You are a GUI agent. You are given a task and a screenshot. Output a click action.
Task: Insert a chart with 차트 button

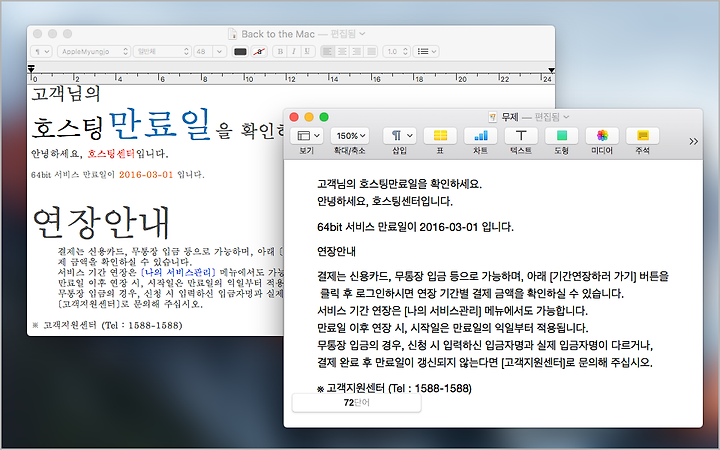[480, 135]
